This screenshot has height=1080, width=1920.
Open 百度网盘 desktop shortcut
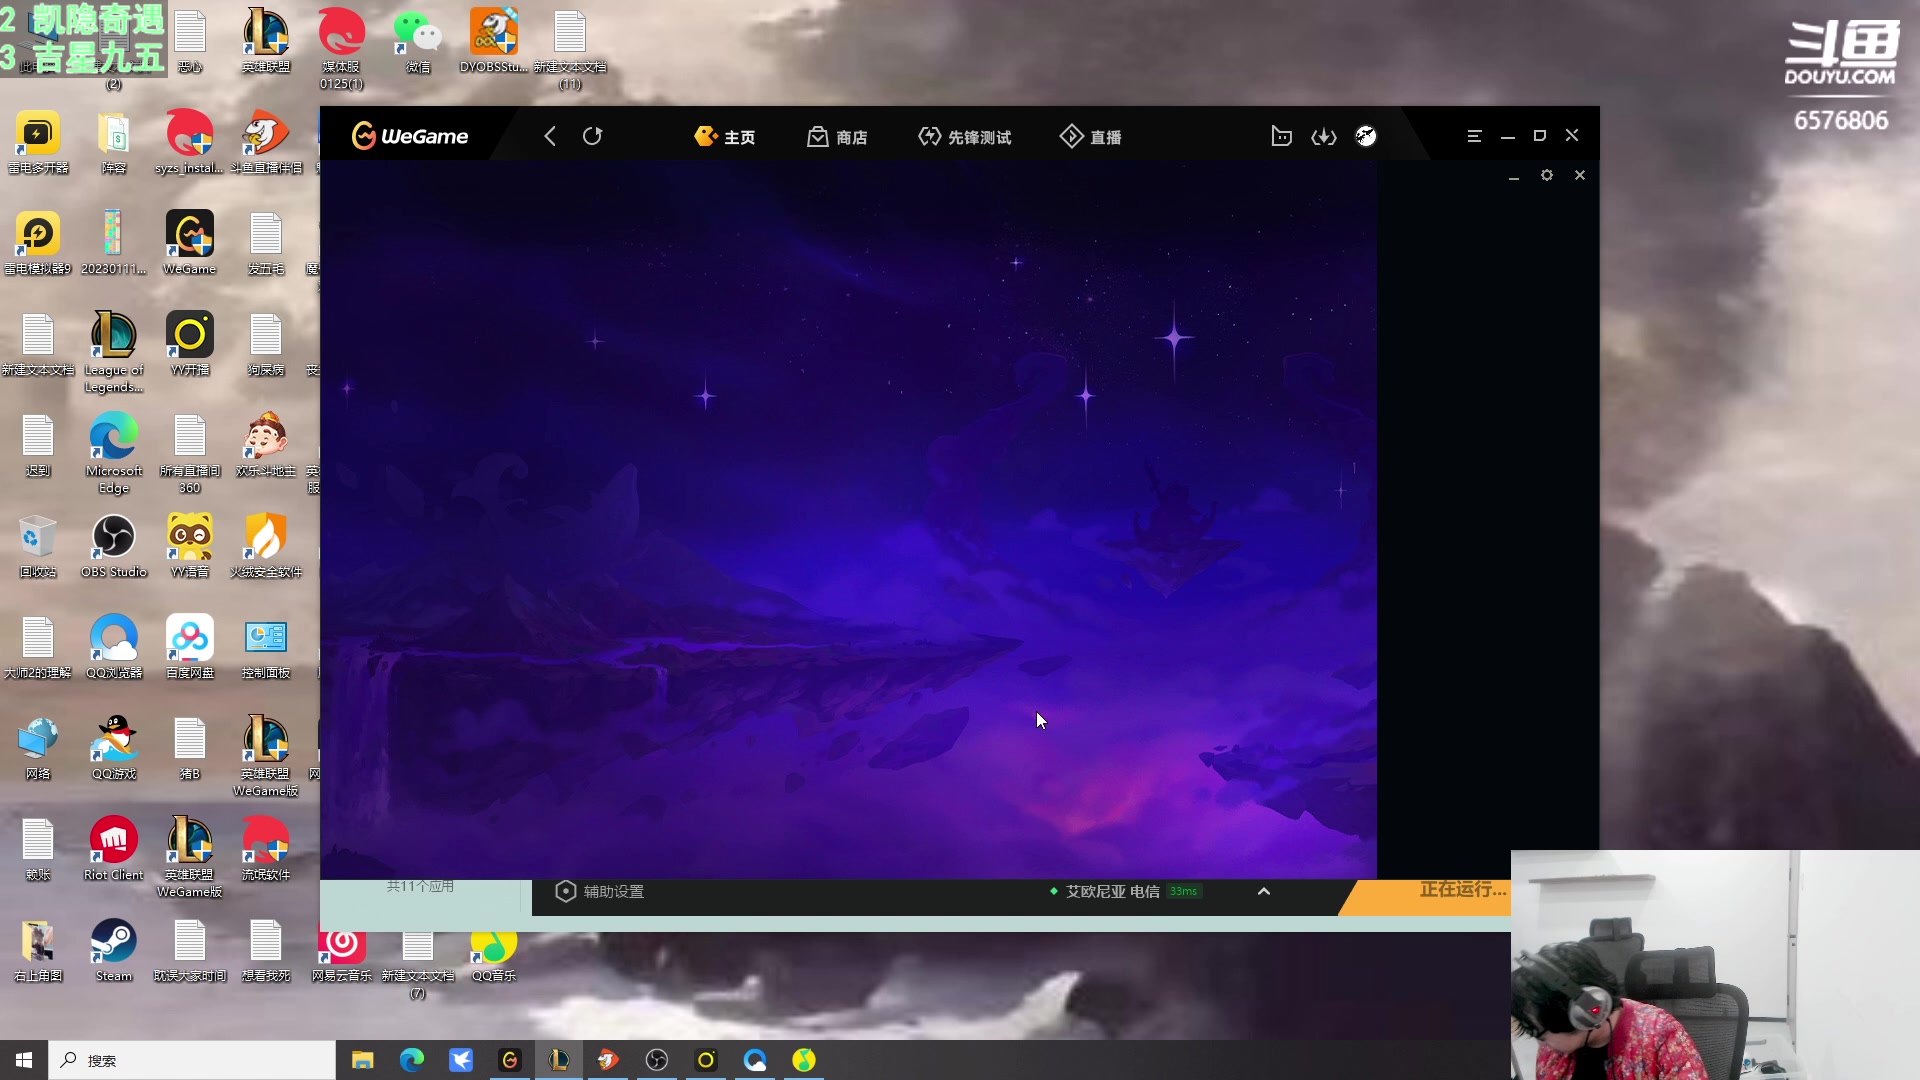[190, 648]
